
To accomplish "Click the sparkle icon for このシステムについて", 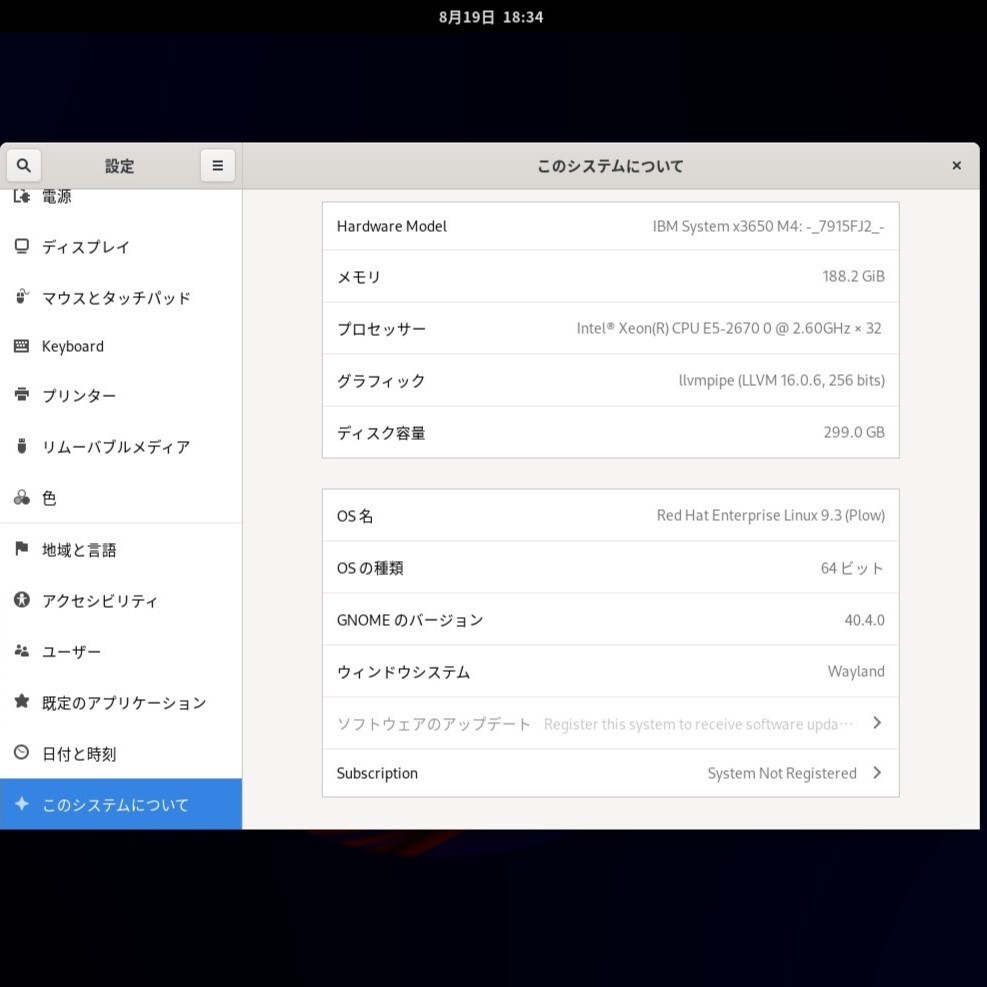I will [21, 804].
